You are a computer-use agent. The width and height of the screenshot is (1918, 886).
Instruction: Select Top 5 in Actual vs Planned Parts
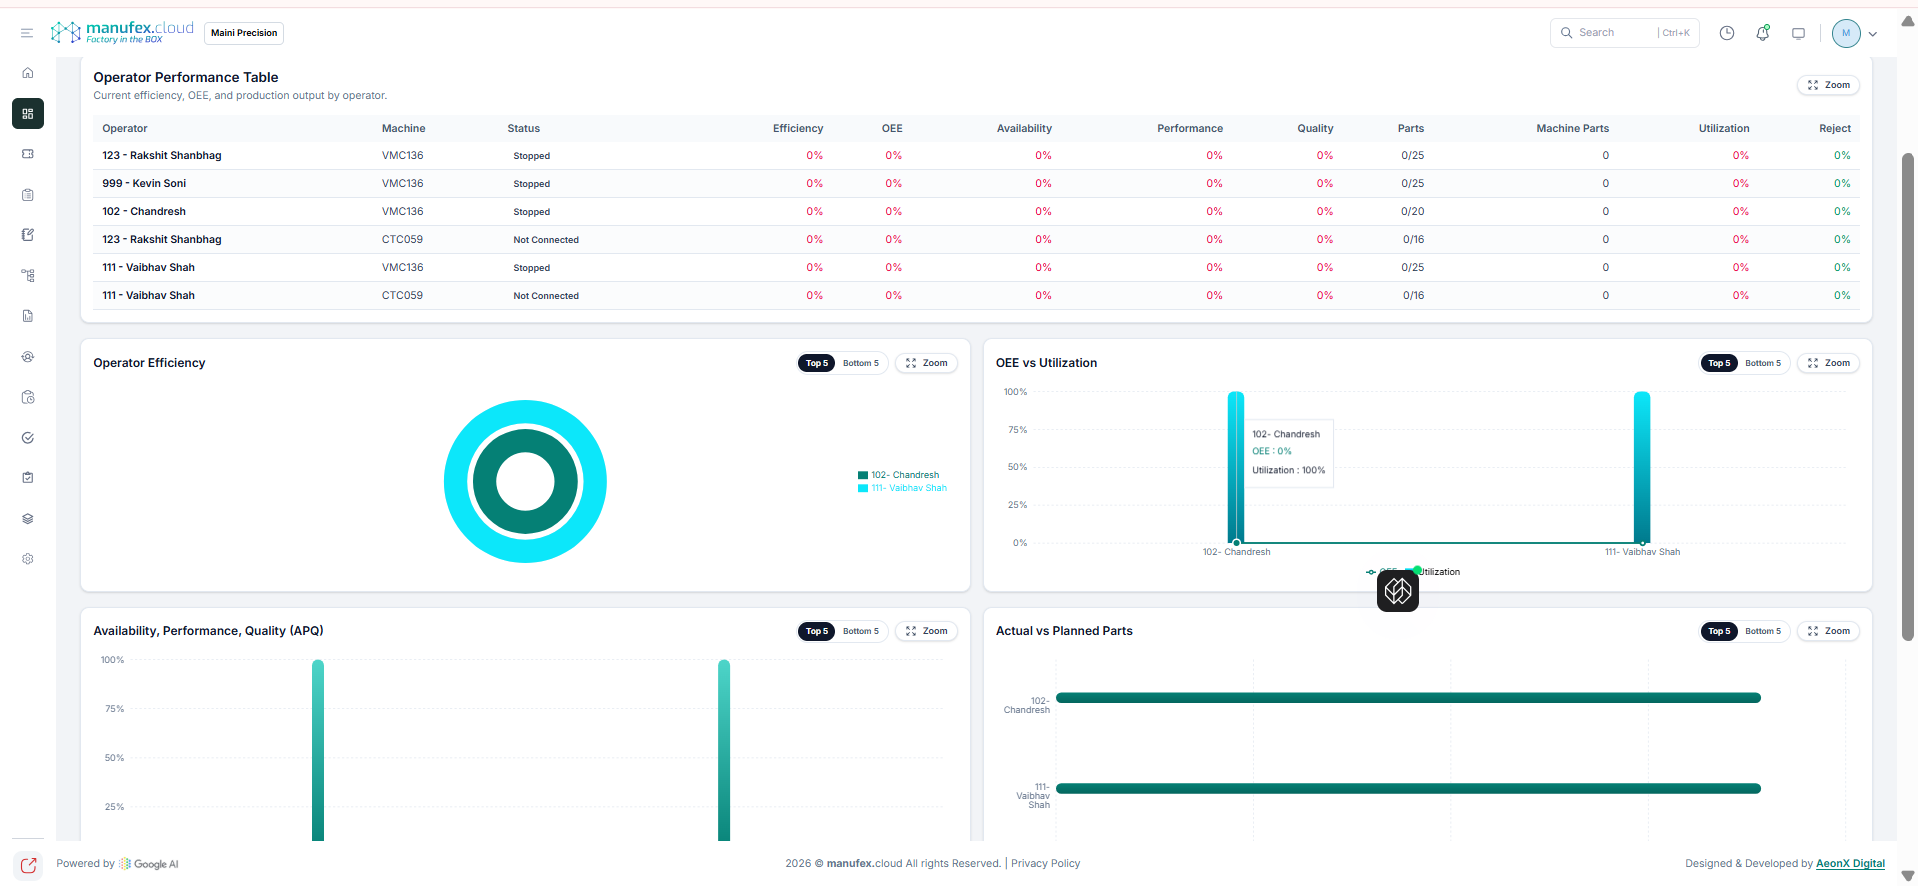tap(1718, 631)
